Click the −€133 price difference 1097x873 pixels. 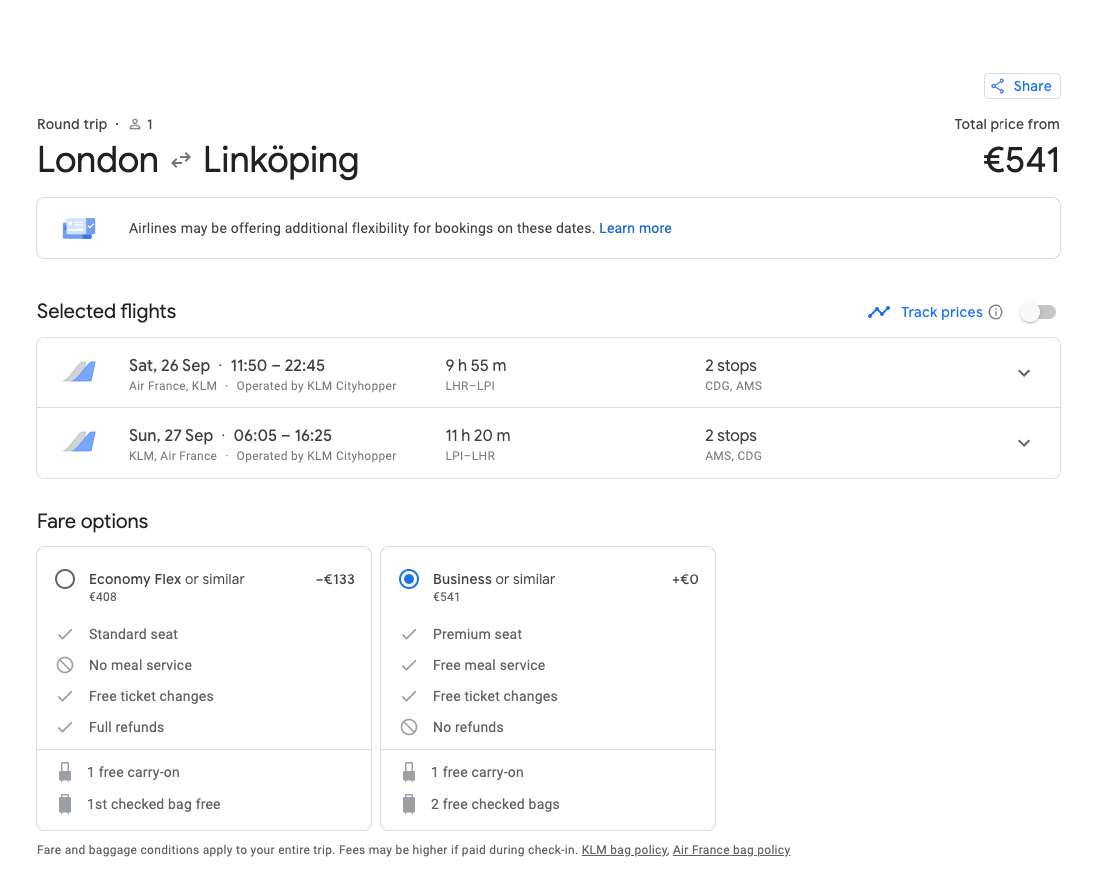tap(335, 579)
